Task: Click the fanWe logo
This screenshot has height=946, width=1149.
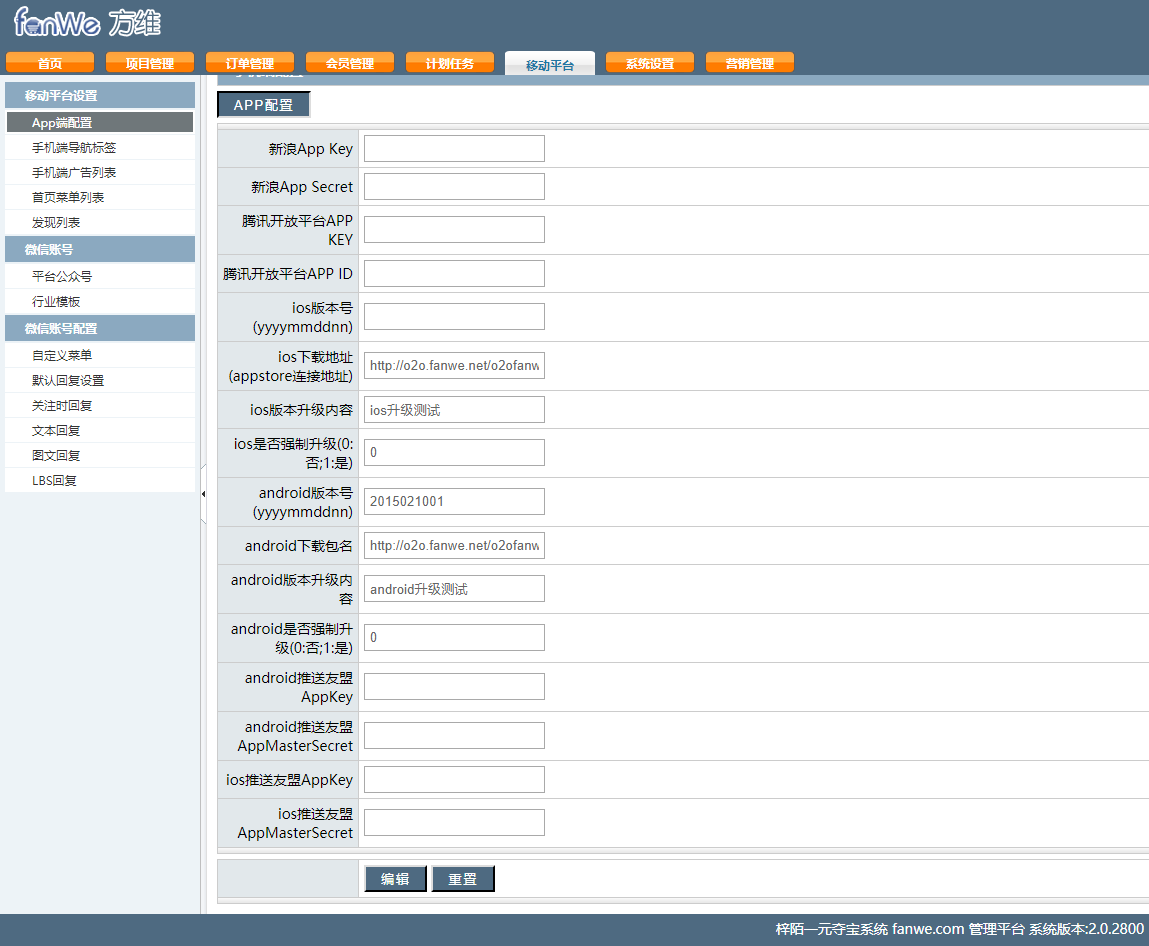Action: tap(87, 22)
